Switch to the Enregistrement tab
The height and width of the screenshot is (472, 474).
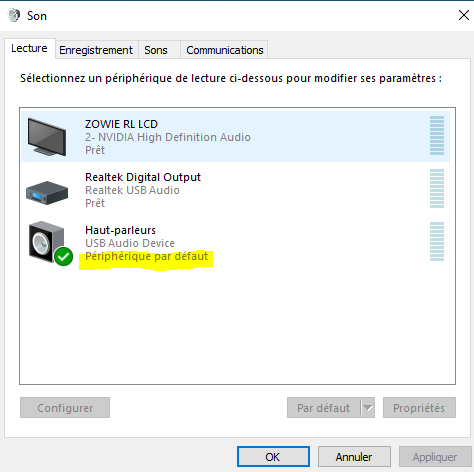pyautogui.click(x=96, y=50)
